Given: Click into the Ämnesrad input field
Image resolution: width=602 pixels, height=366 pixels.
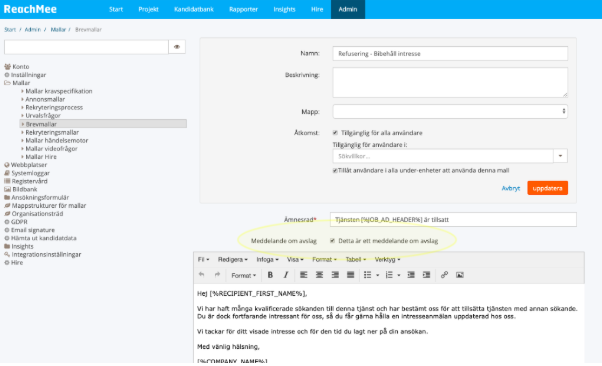Looking at the screenshot, I should 453,220.
